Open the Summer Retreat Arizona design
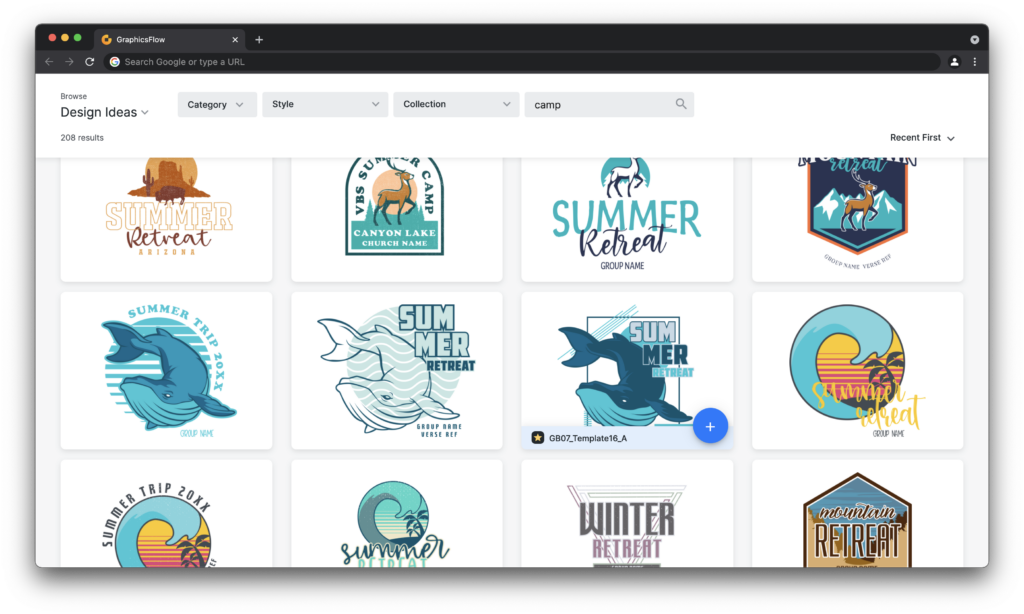The image size is (1024, 614). [167, 219]
